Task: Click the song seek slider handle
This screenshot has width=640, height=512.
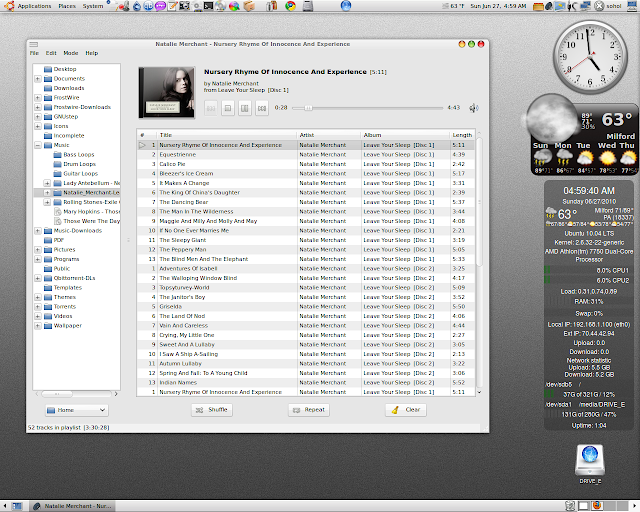Action: coord(308,108)
